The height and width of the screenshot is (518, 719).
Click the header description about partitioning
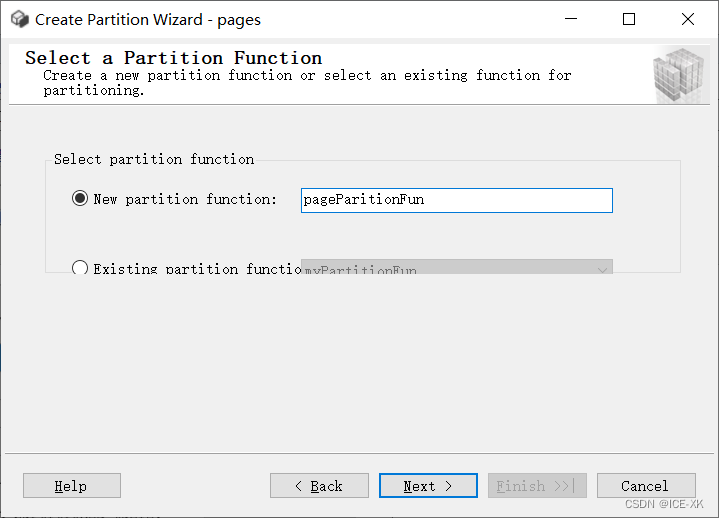point(307,83)
